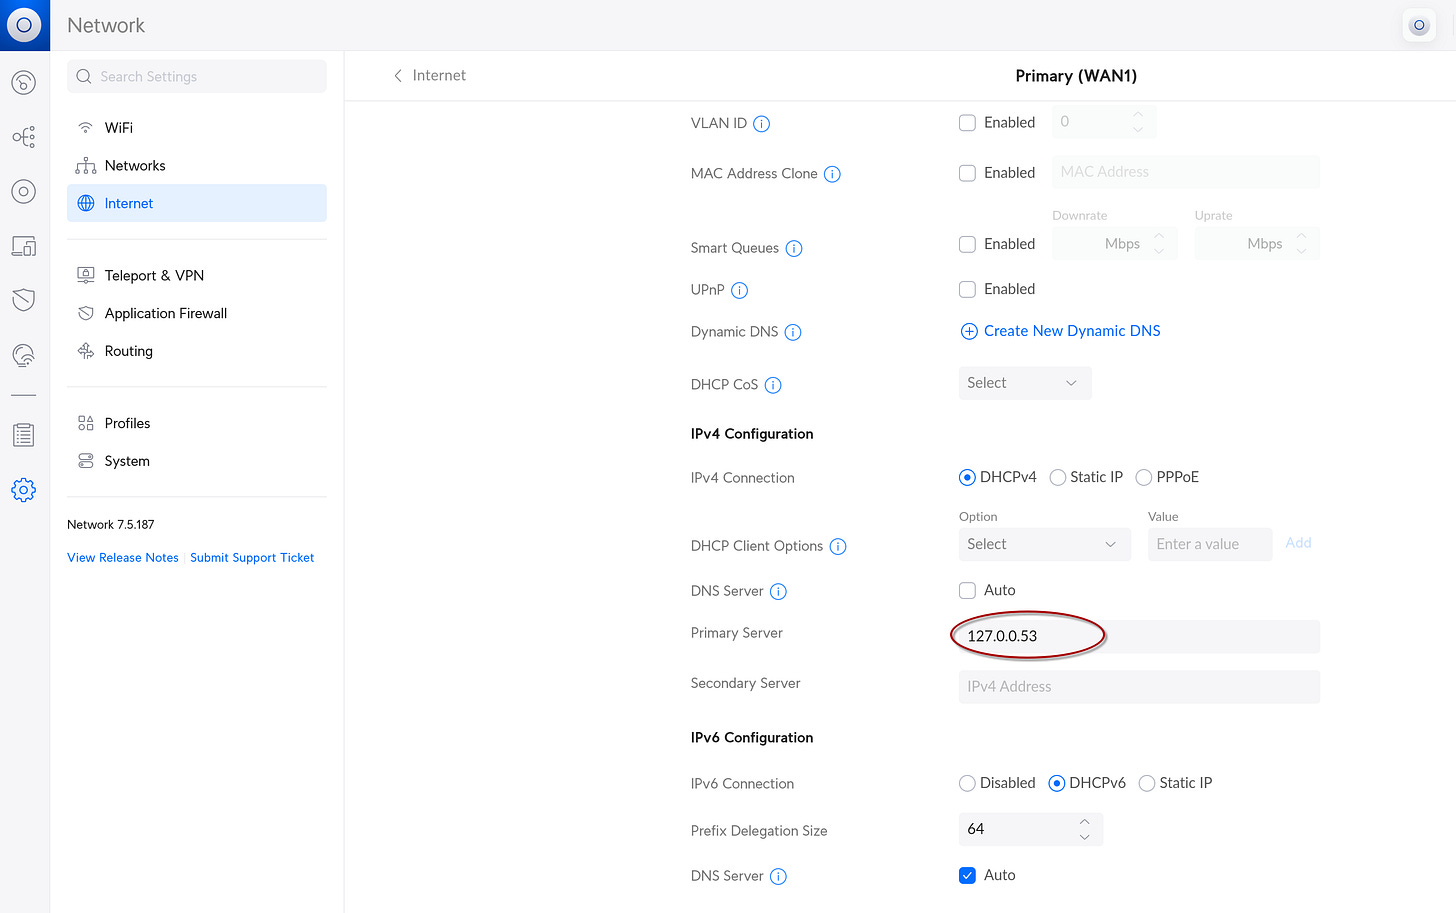1456x913 pixels.
Task: Click the Secondary Server IPv4 Address field
Action: point(1139,687)
